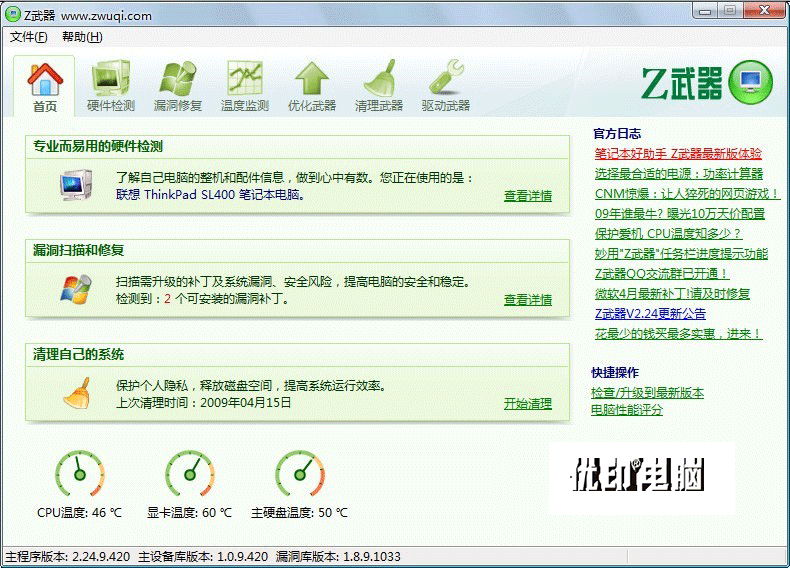
Task: Open the 温度监测 temperature monitor icon
Action: (245, 78)
